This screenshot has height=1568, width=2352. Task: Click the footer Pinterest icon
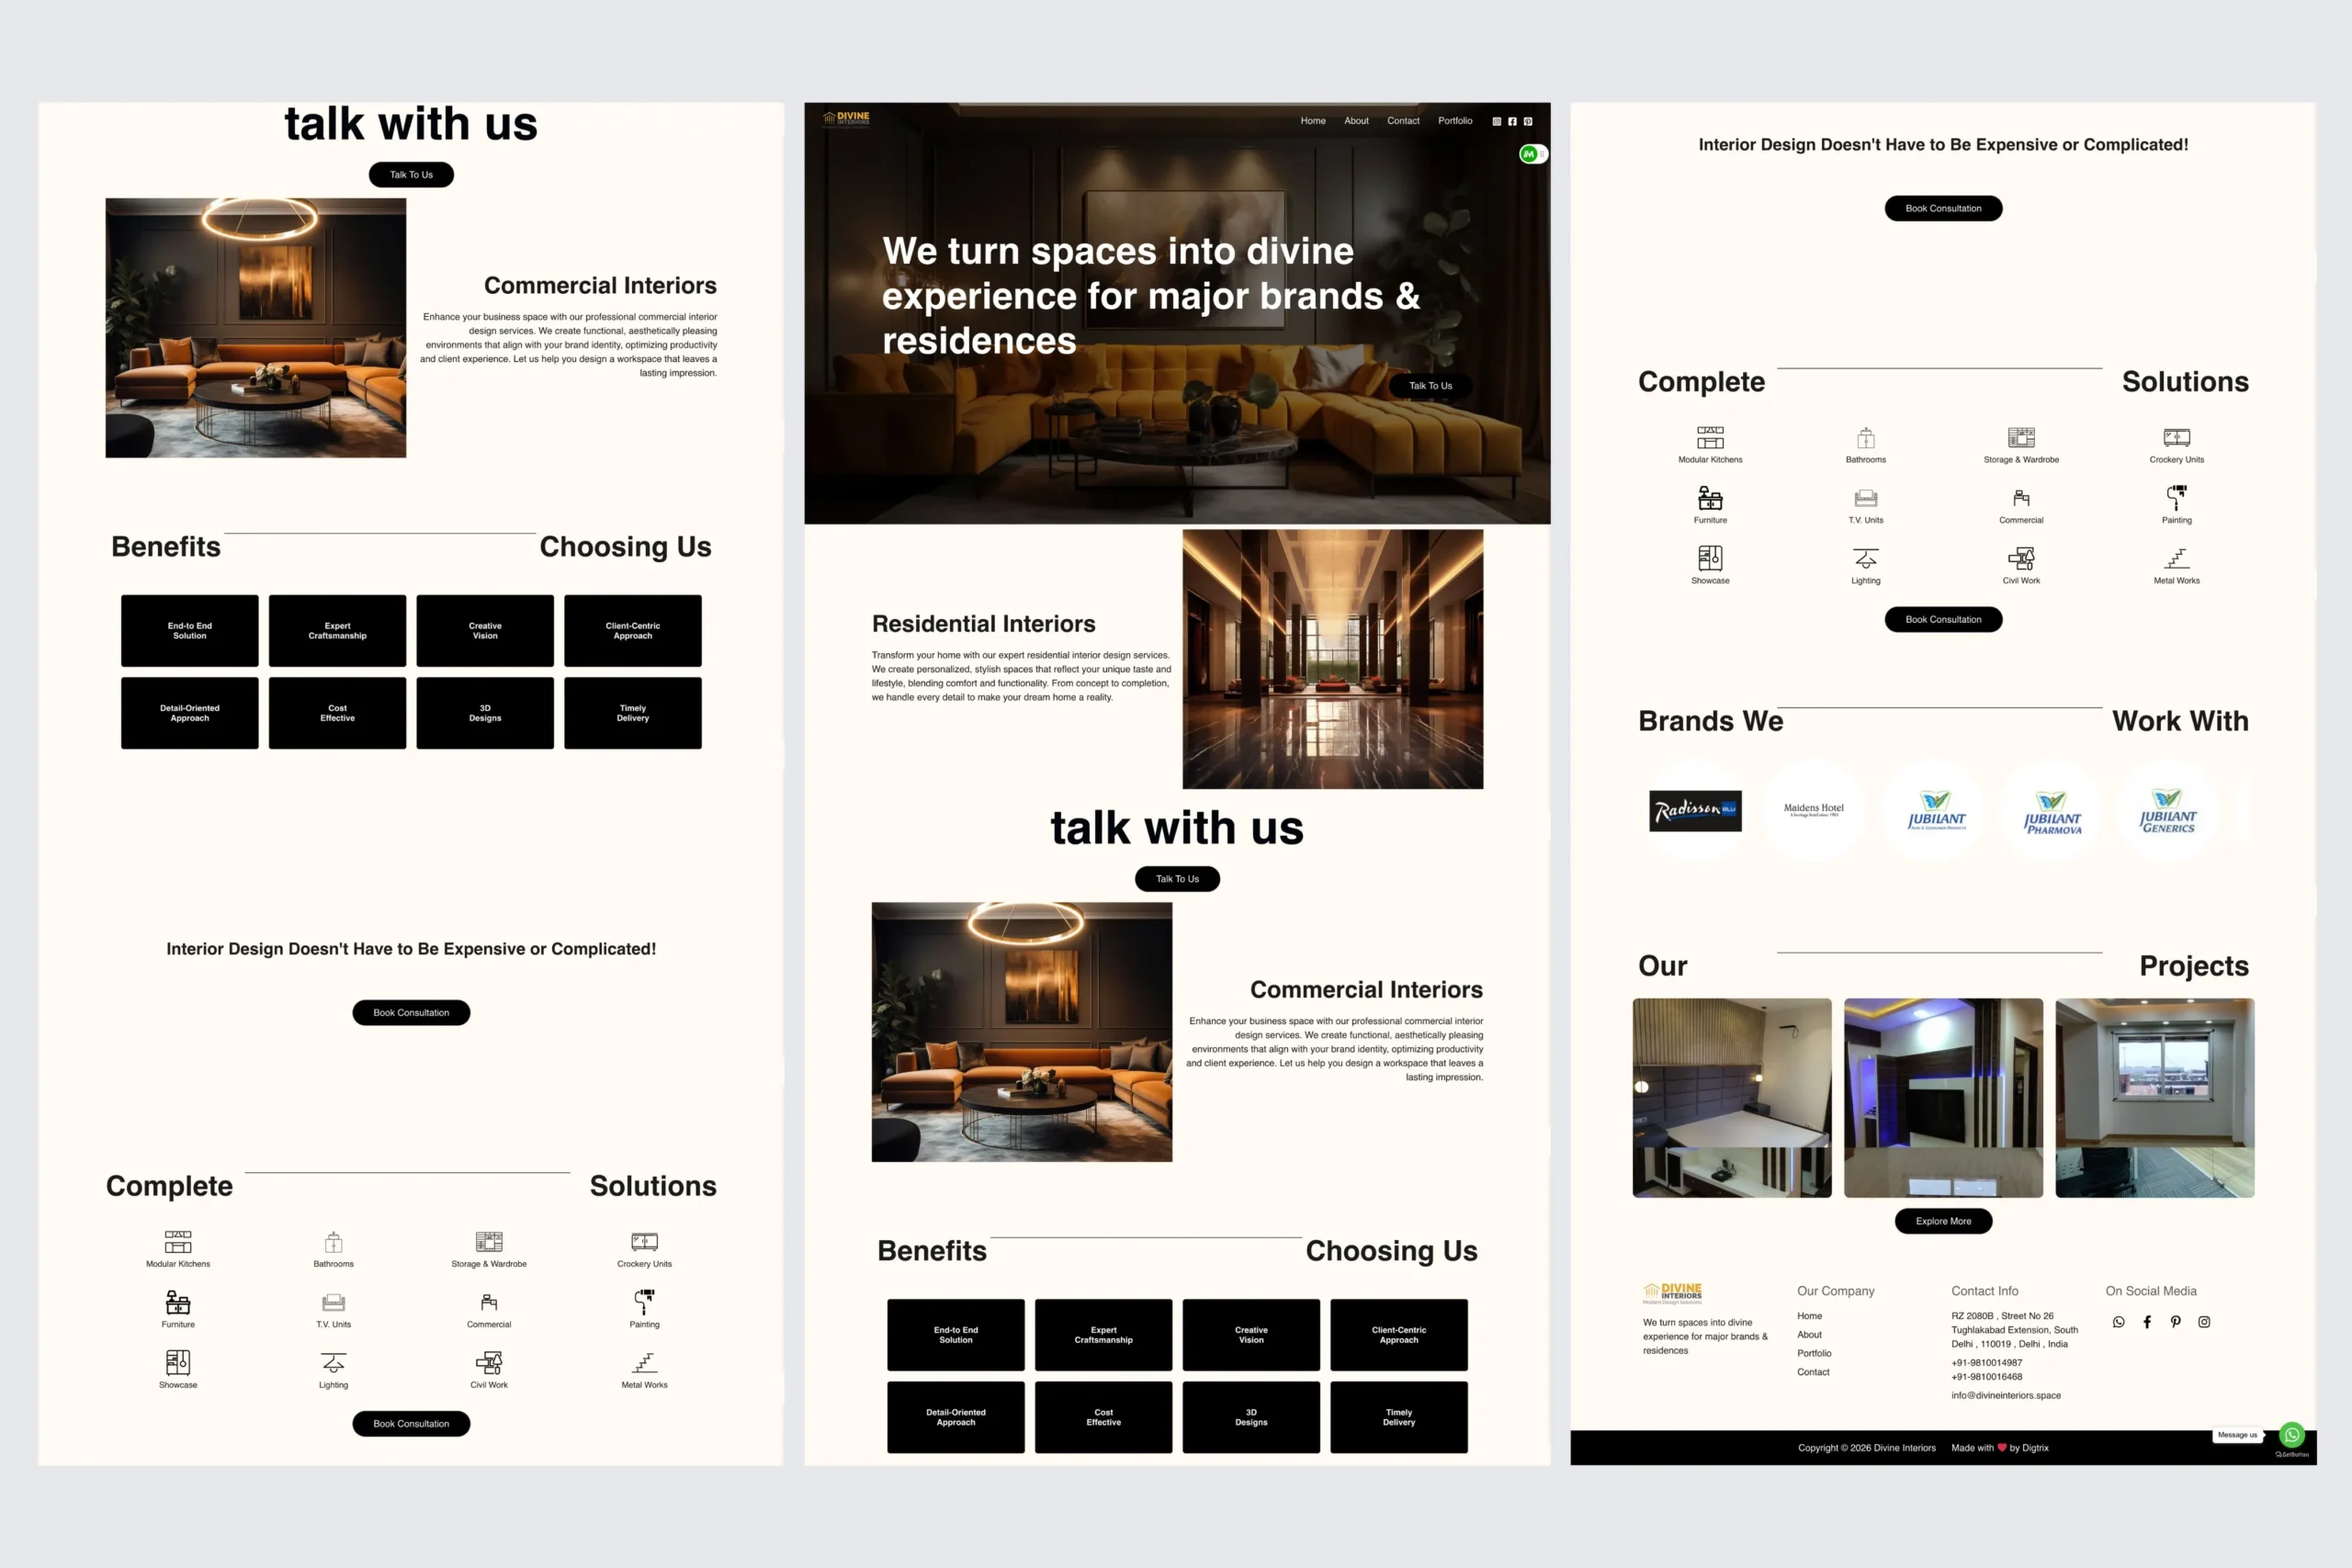[x=2175, y=1322]
